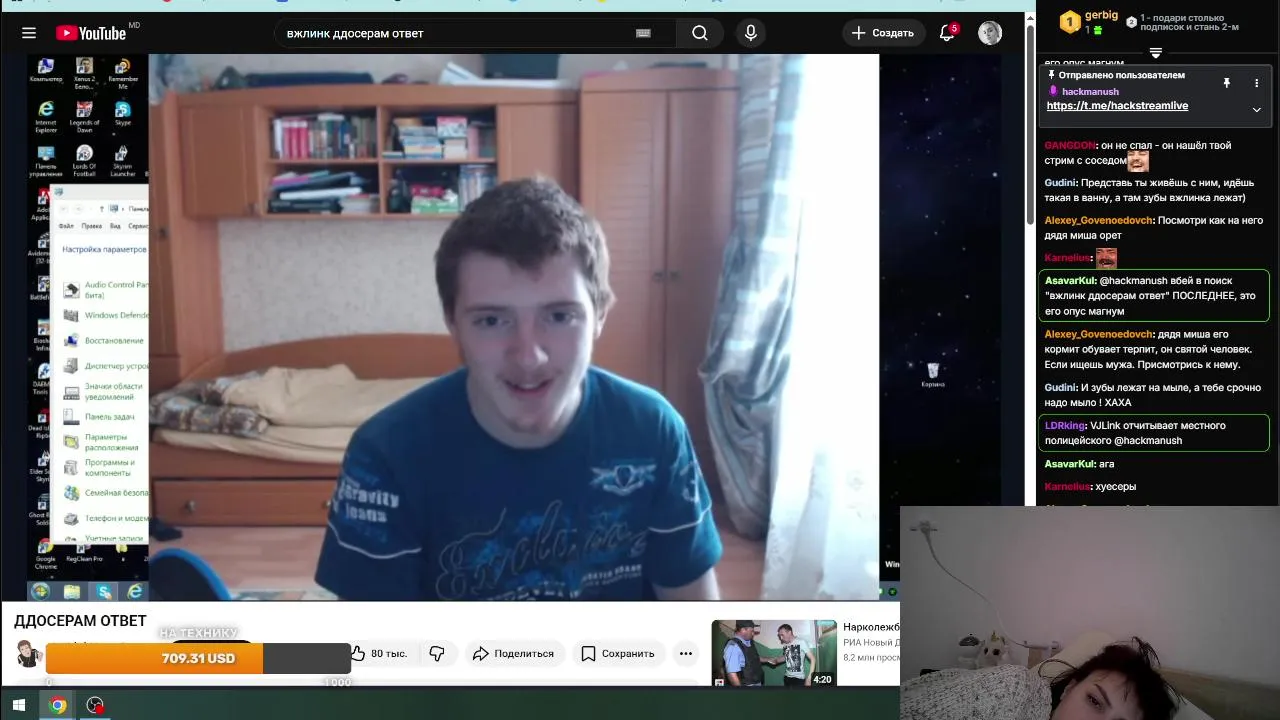Click Karnelius username next to хуесеры
Screen dimensions: 1280x720
click(1066, 487)
